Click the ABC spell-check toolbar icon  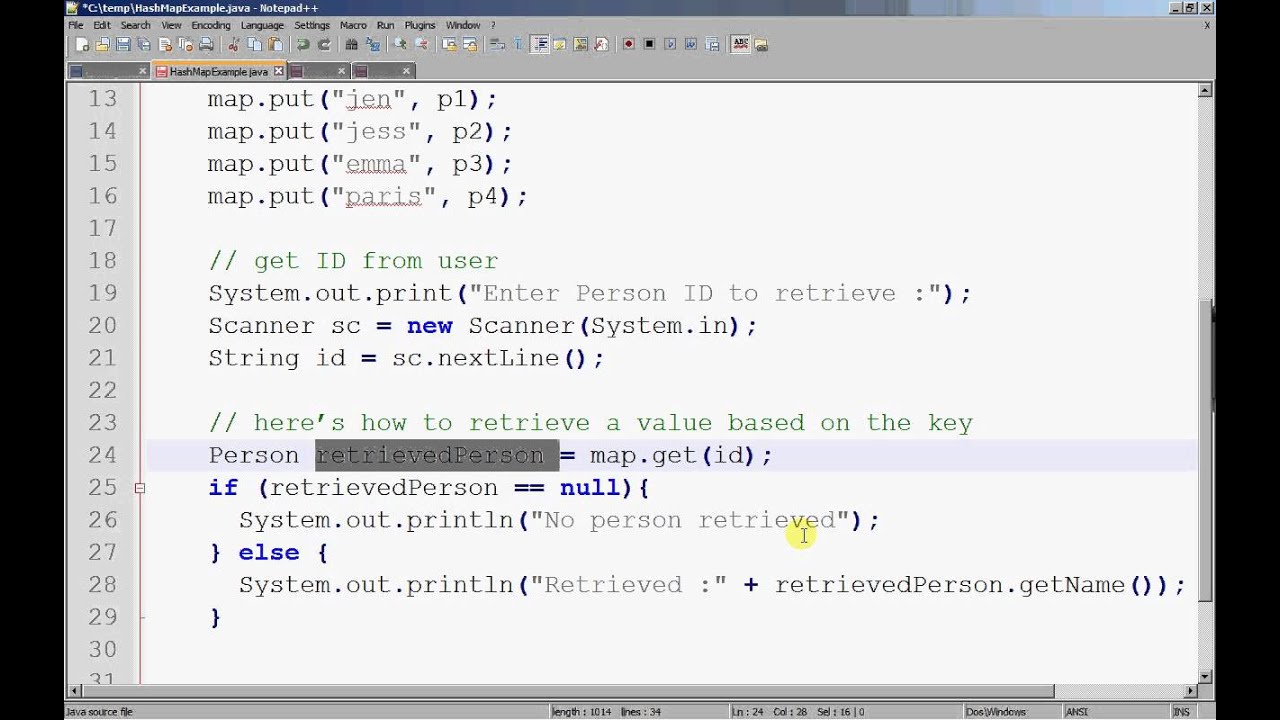coord(740,44)
